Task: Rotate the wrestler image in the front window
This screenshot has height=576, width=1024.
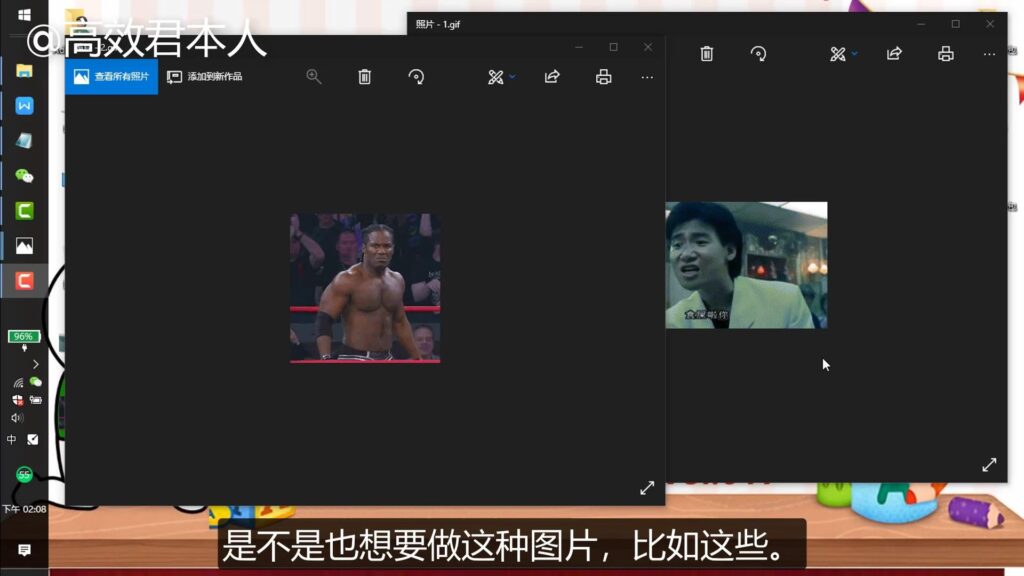Action: click(416, 77)
